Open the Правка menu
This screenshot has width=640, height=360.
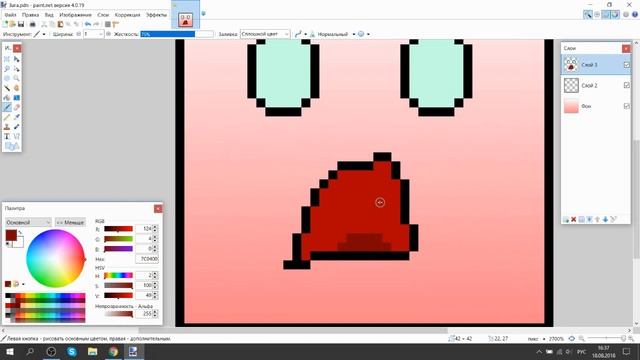[x=31, y=15]
